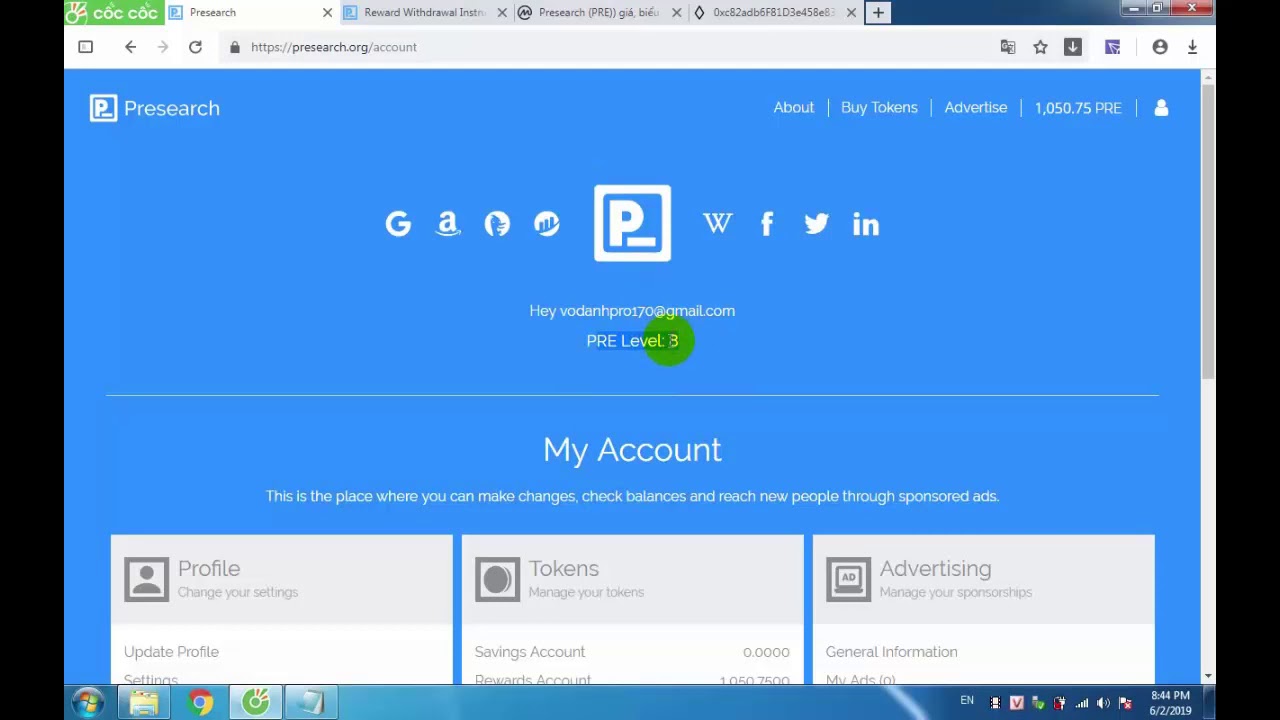
Task: Switch to the 0xc82adb6F81D3e458 tab
Action: point(774,12)
